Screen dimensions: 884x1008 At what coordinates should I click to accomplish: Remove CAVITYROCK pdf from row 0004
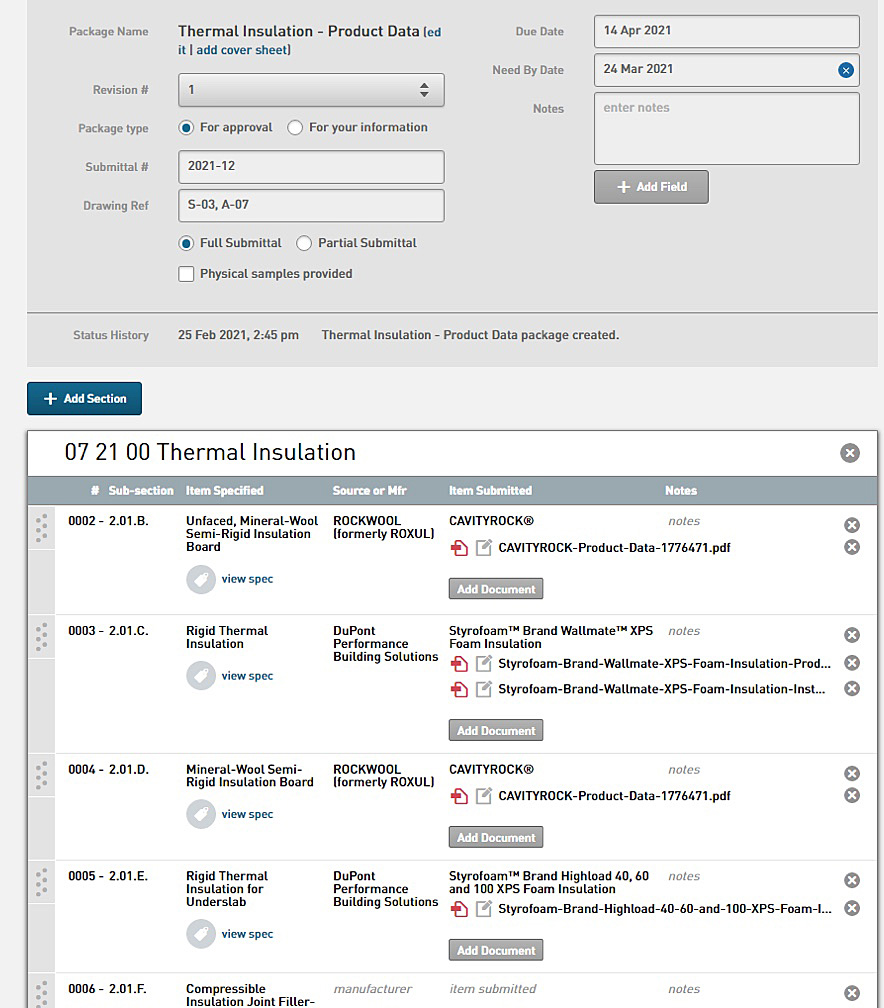click(x=852, y=795)
